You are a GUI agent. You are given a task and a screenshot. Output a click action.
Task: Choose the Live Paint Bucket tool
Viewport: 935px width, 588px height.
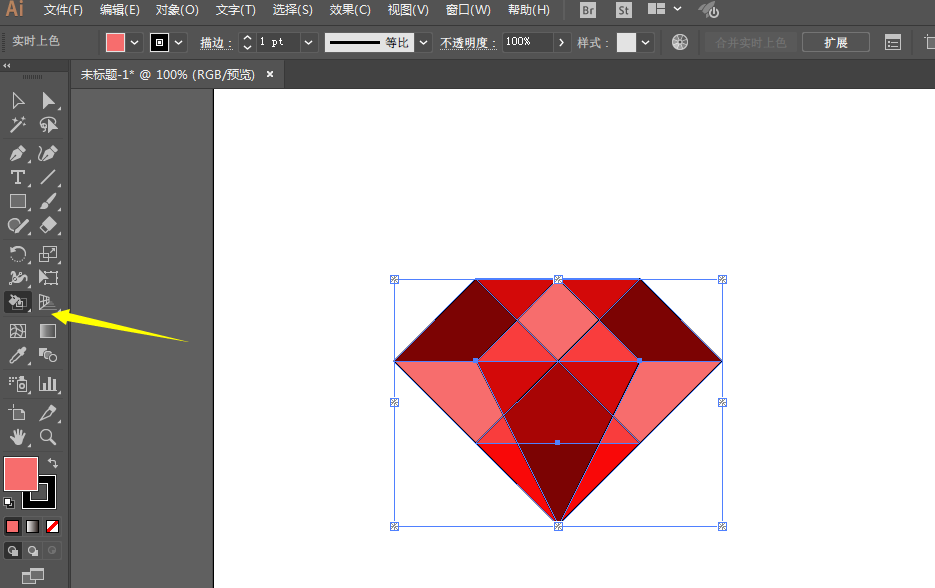[x=18, y=303]
